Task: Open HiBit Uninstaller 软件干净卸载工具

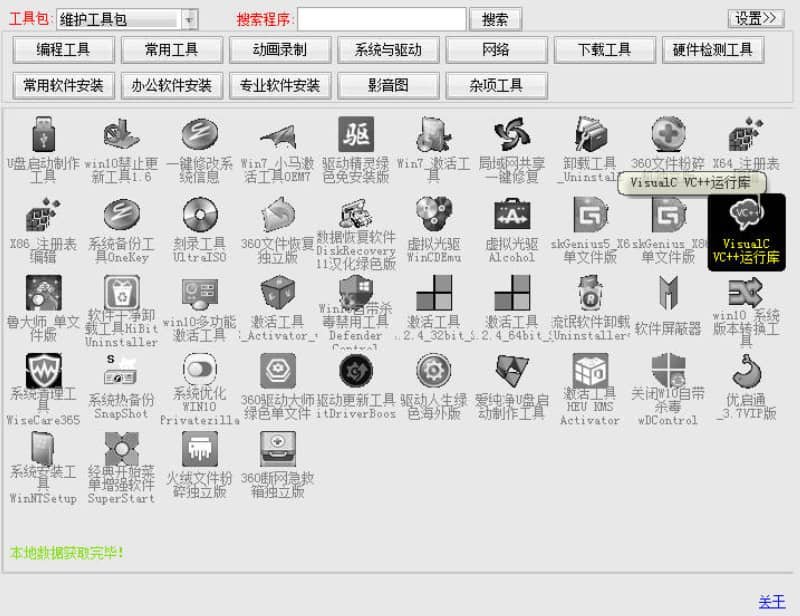Action: pyautogui.click(x=121, y=311)
